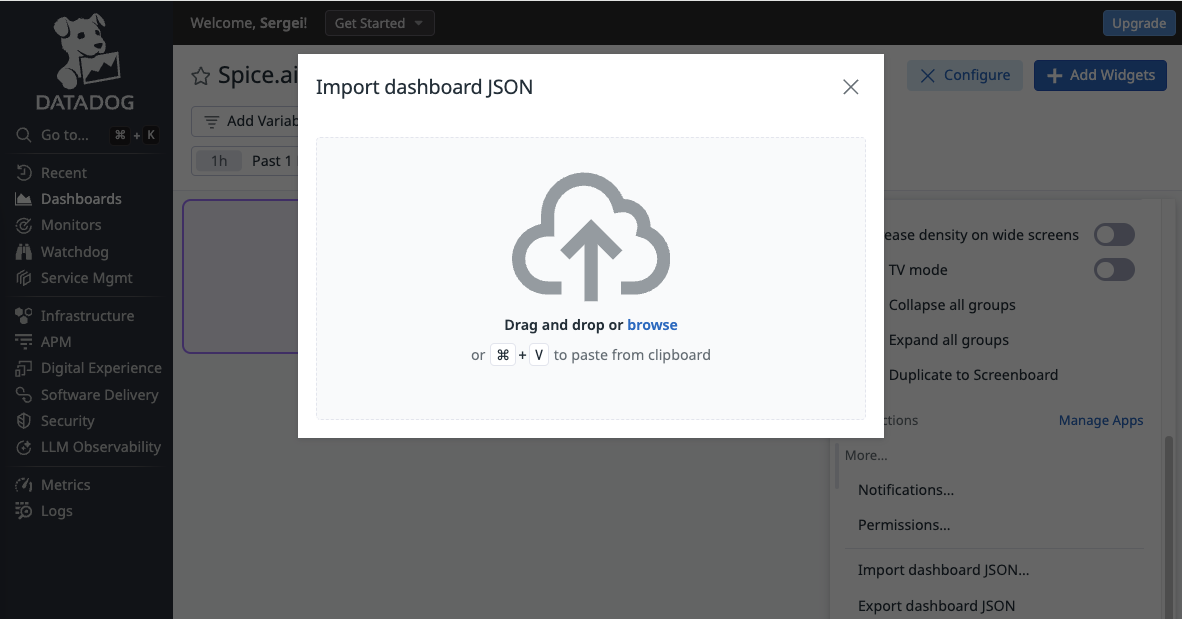Click the Logs icon in sidebar

point(24,511)
